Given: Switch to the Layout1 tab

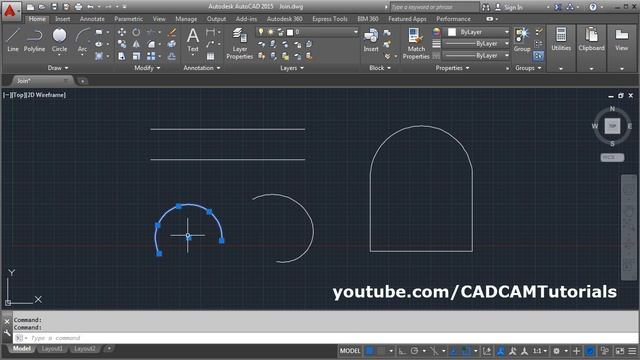Looking at the screenshot, I should click(52, 349).
